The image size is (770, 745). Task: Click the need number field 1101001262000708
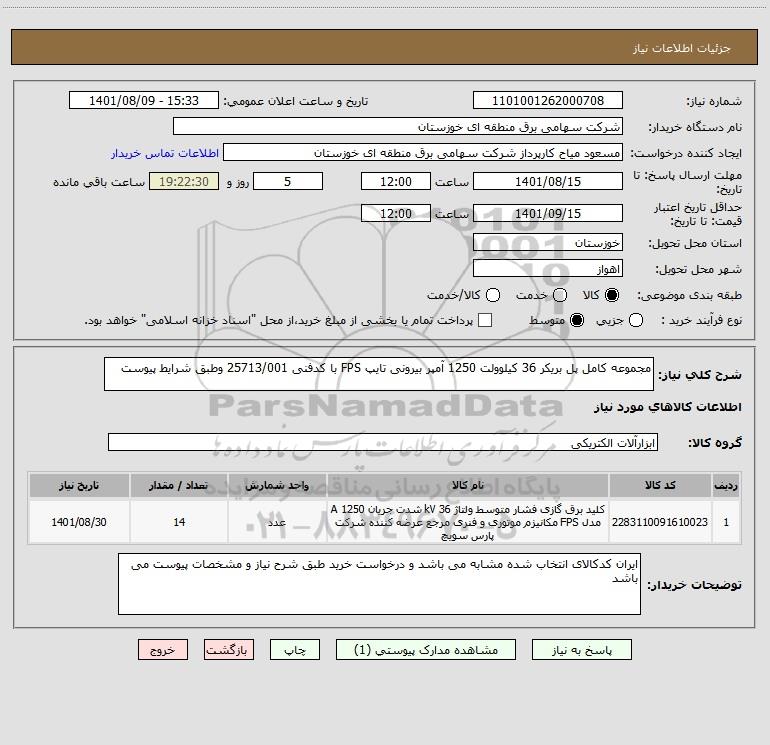pos(548,101)
